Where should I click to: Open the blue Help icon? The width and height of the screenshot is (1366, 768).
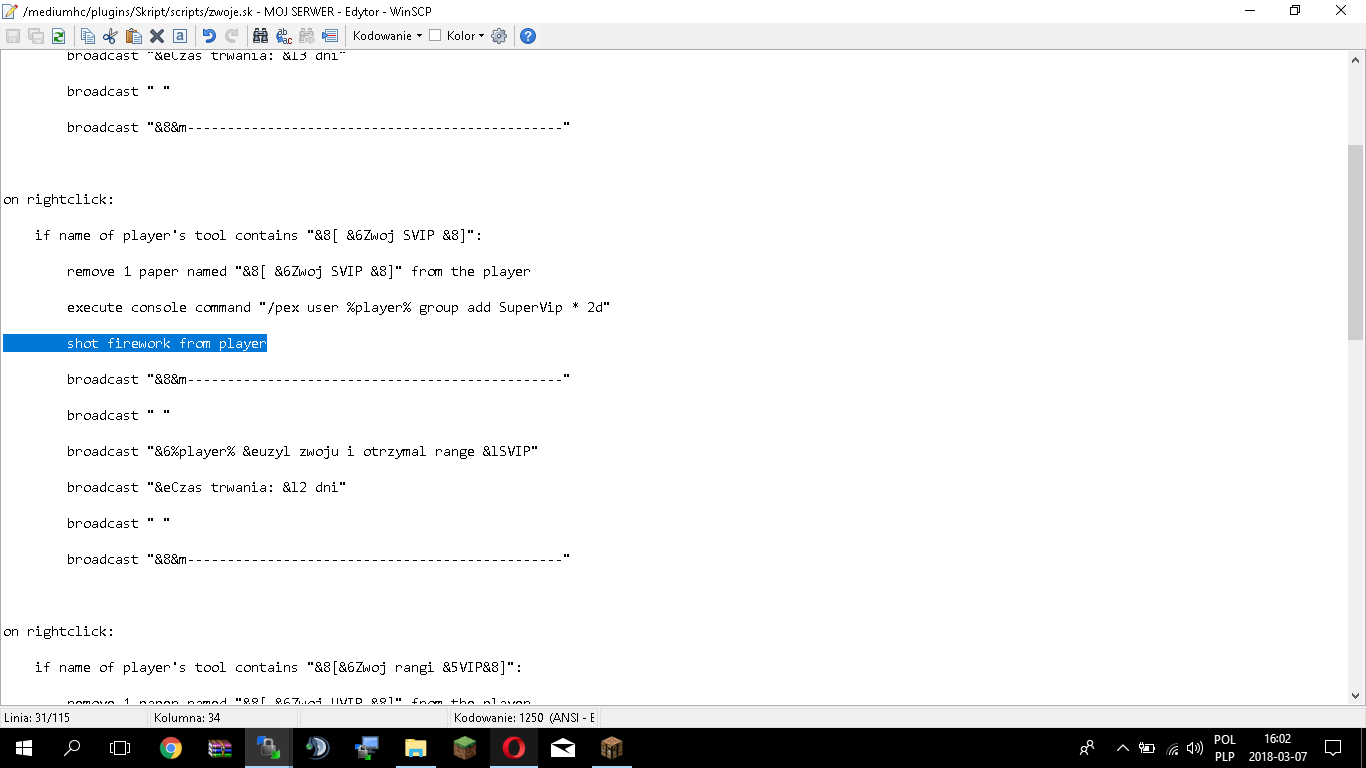click(528, 36)
